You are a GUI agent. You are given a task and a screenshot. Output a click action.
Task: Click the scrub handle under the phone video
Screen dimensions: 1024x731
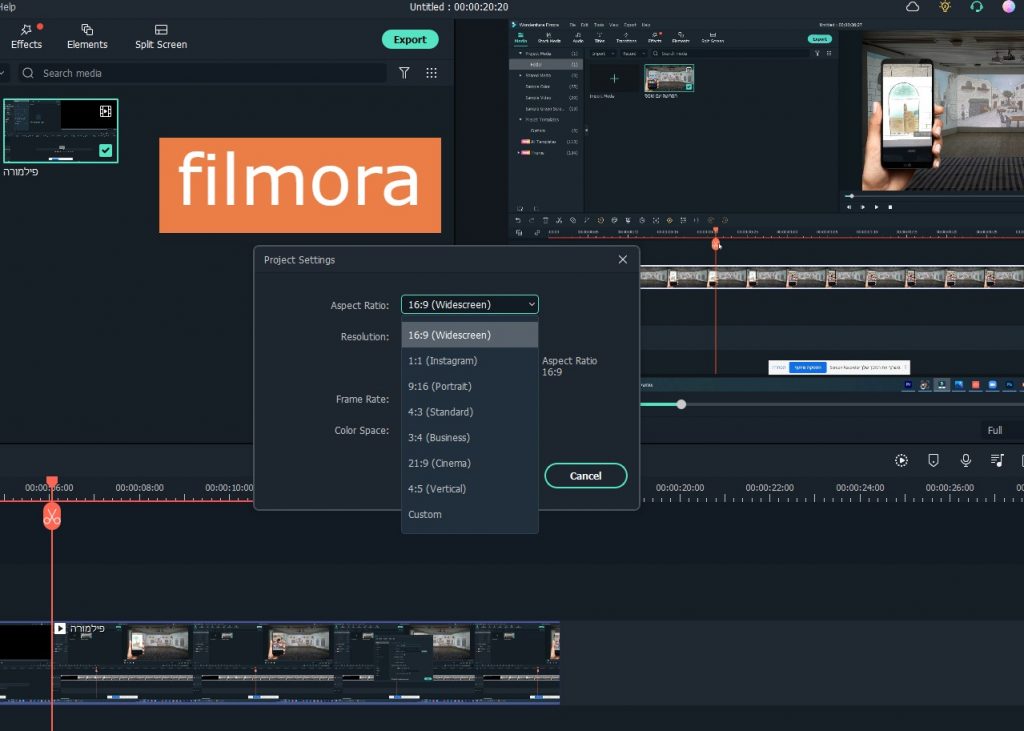[x=850, y=196]
